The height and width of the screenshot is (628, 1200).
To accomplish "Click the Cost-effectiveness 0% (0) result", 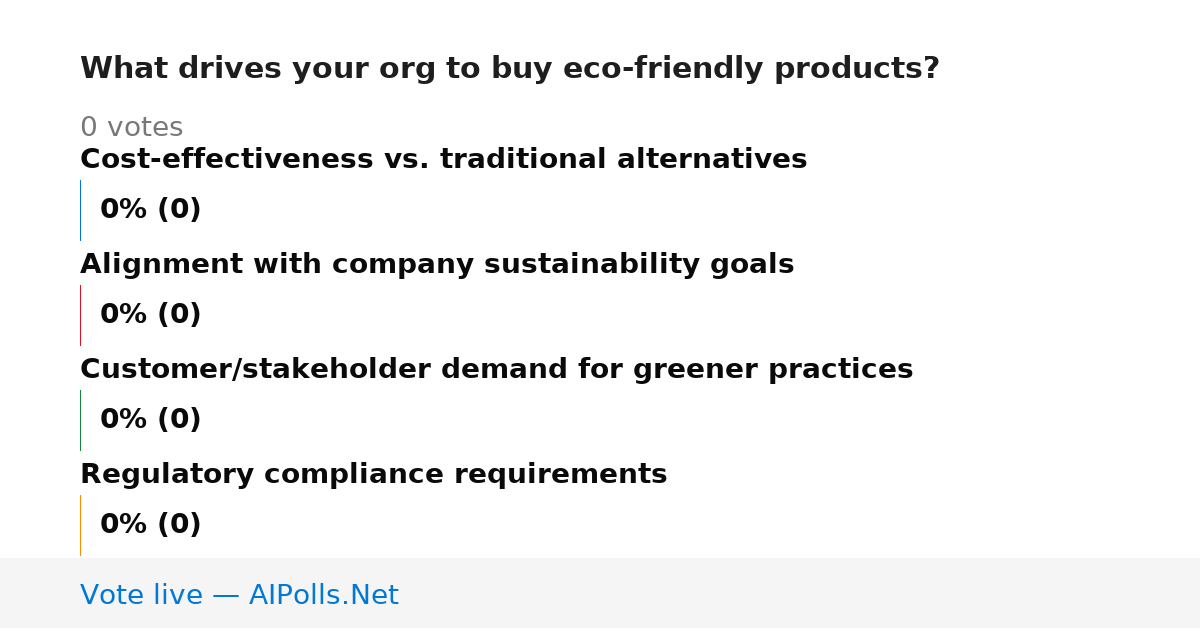I will 150,210.
